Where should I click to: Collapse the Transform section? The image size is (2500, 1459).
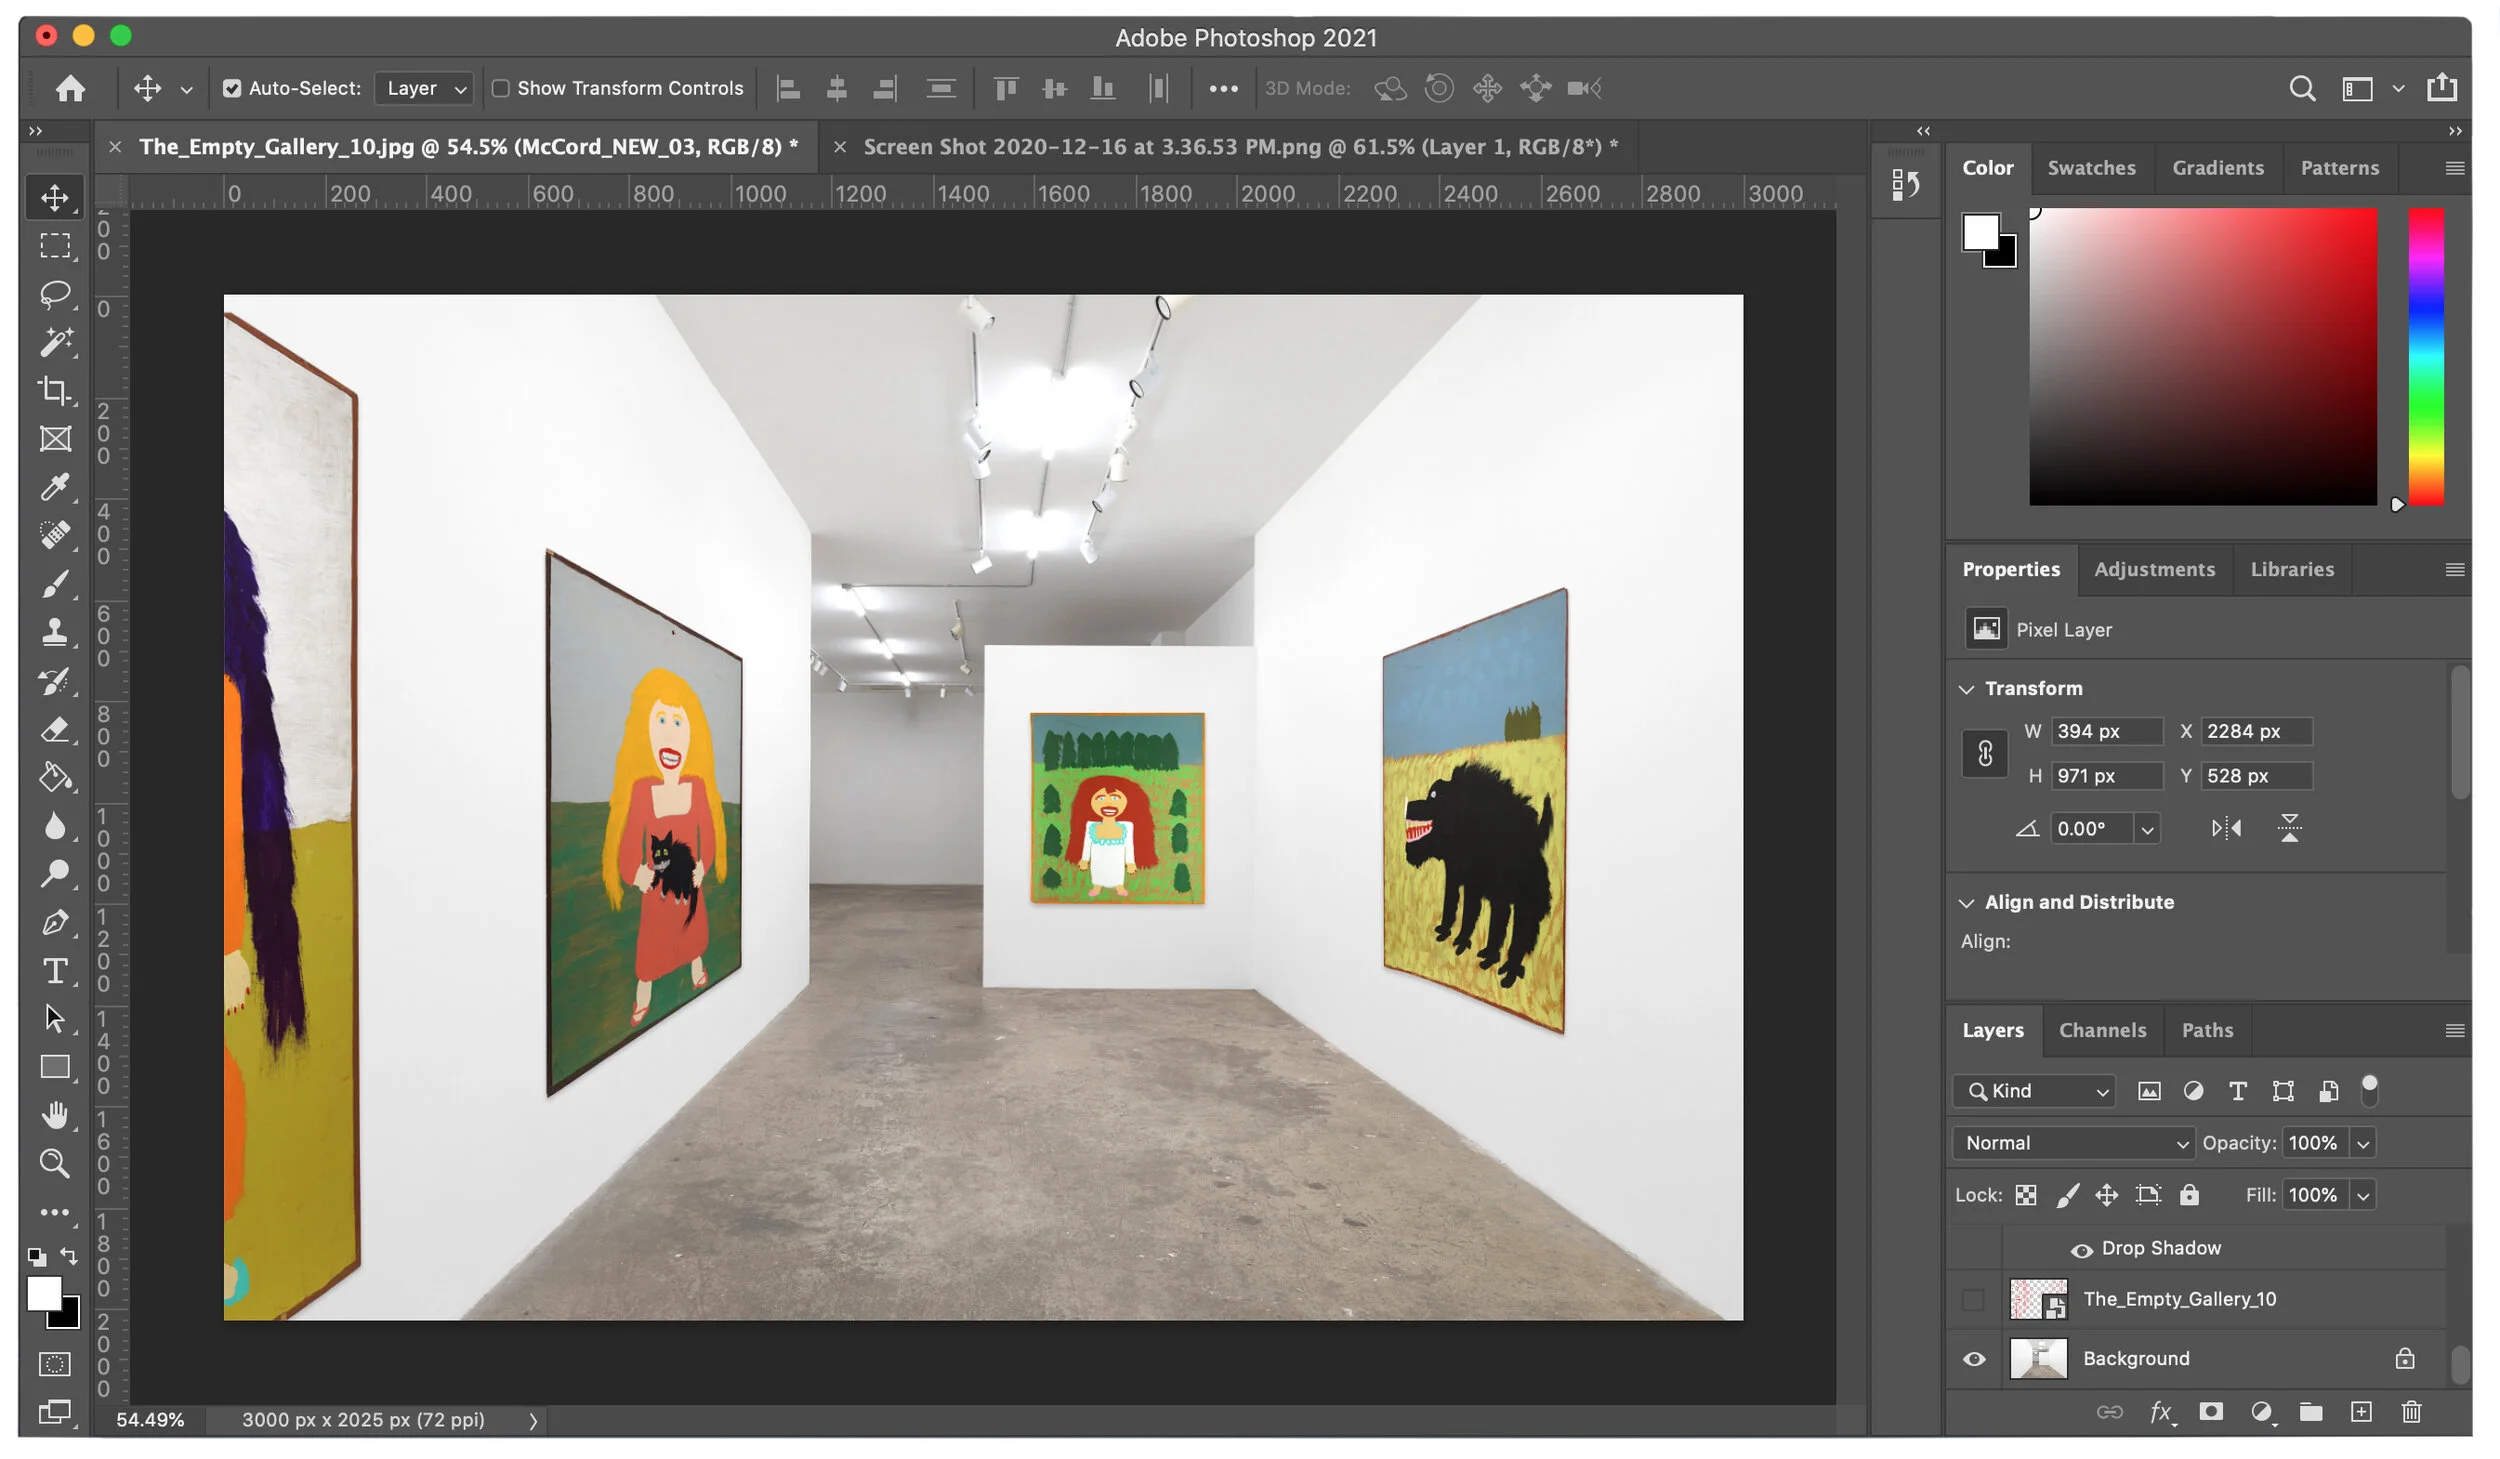[1966, 689]
